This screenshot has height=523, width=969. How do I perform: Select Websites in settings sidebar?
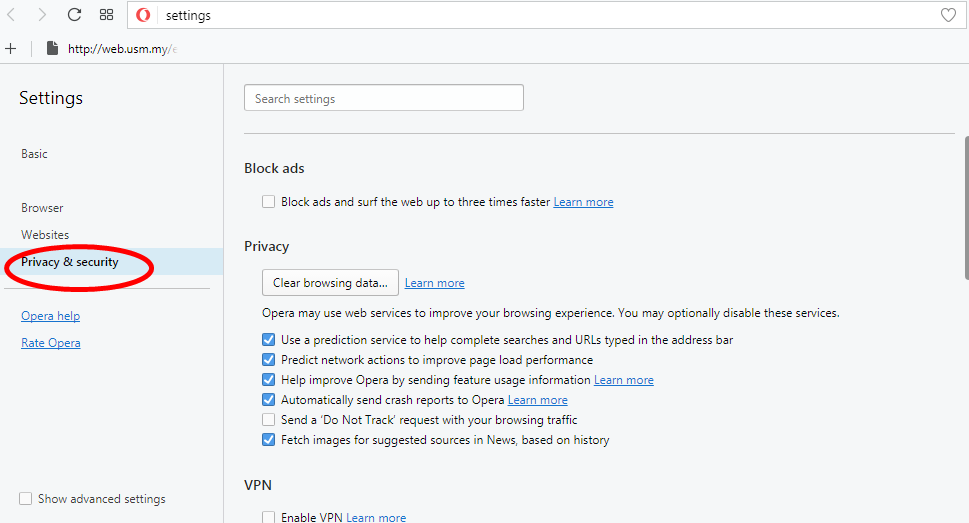pyautogui.click(x=45, y=235)
